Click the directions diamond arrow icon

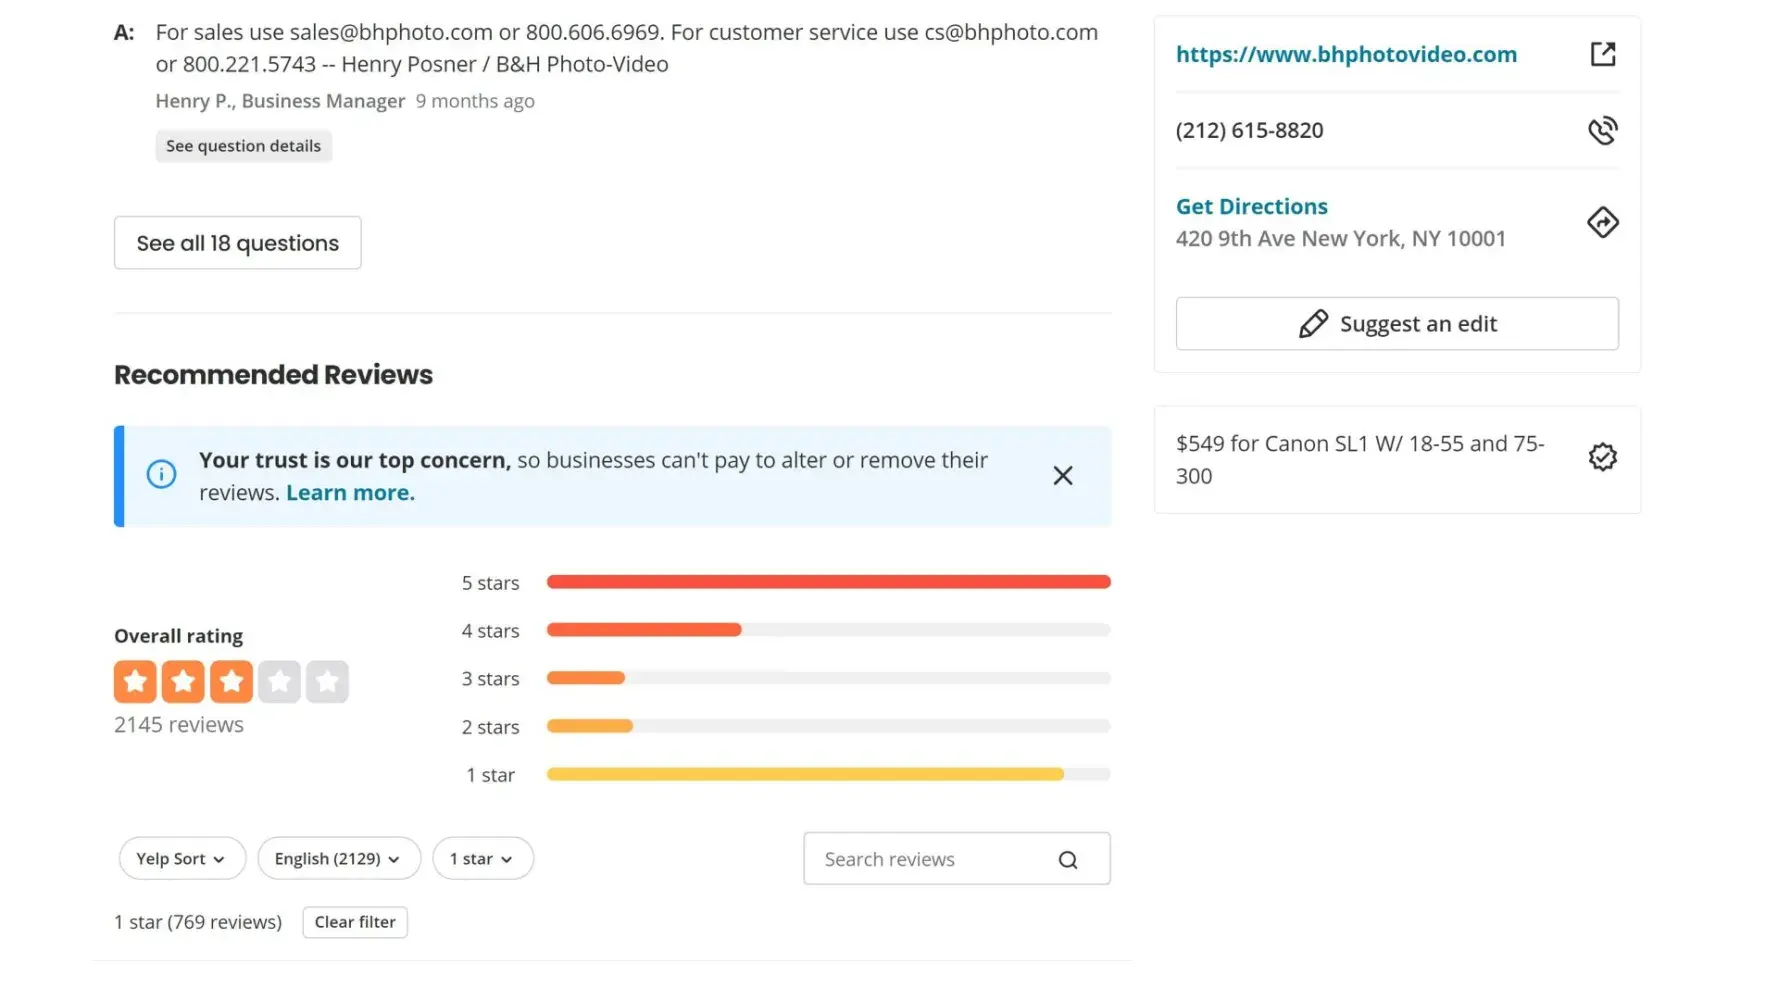(x=1602, y=222)
